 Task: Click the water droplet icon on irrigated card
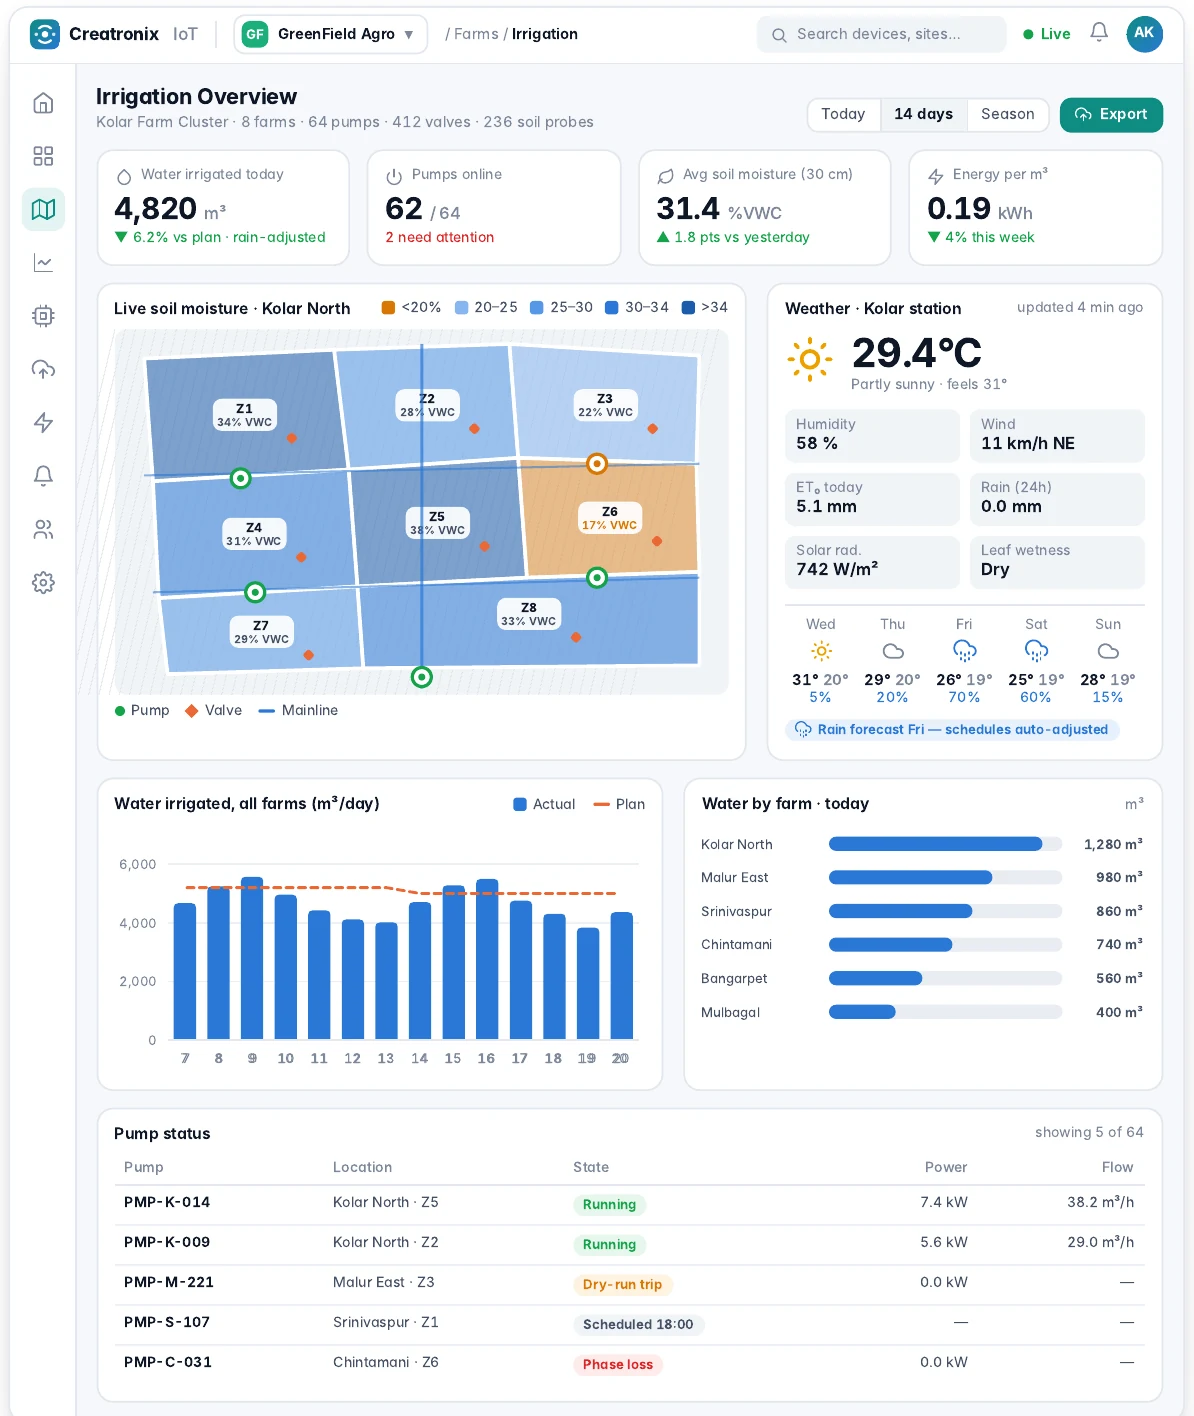[x=124, y=177]
